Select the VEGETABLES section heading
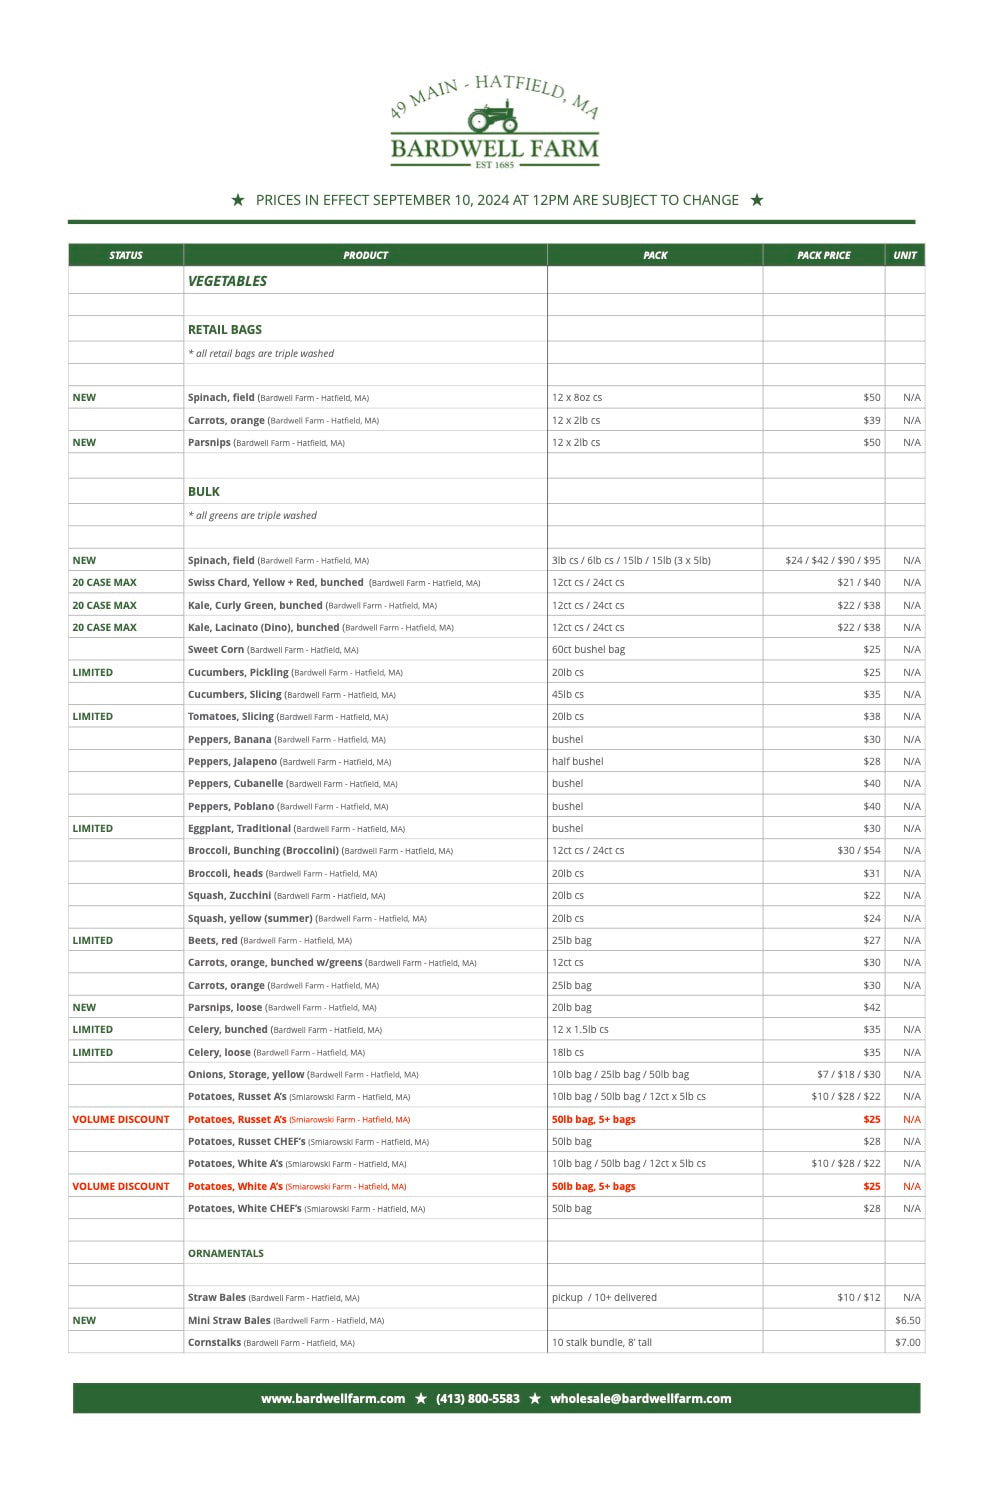 pyautogui.click(x=228, y=281)
